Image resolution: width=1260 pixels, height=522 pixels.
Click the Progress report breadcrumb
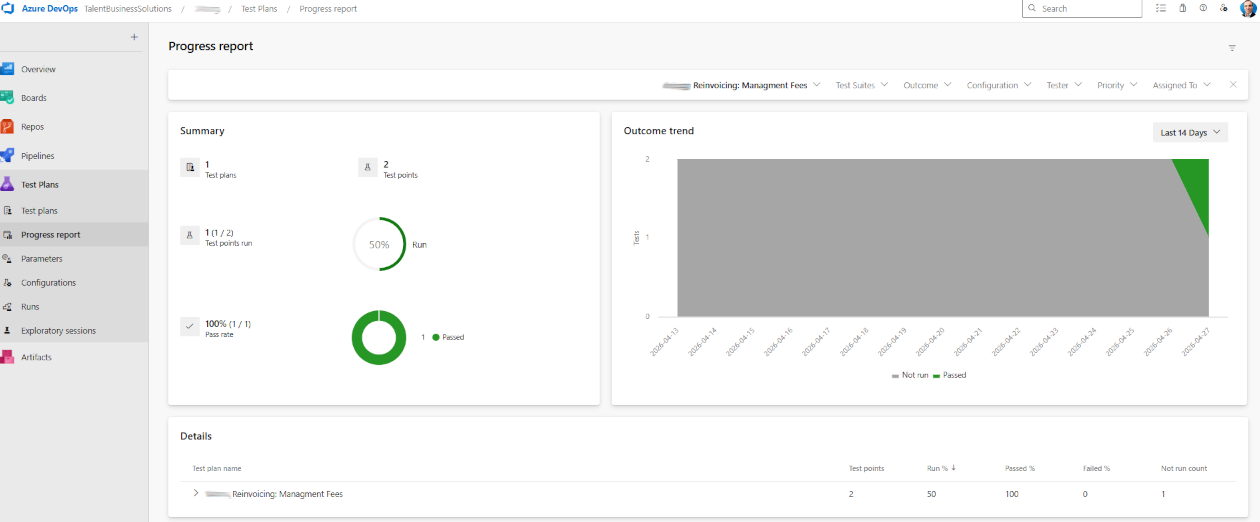tap(328, 8)
